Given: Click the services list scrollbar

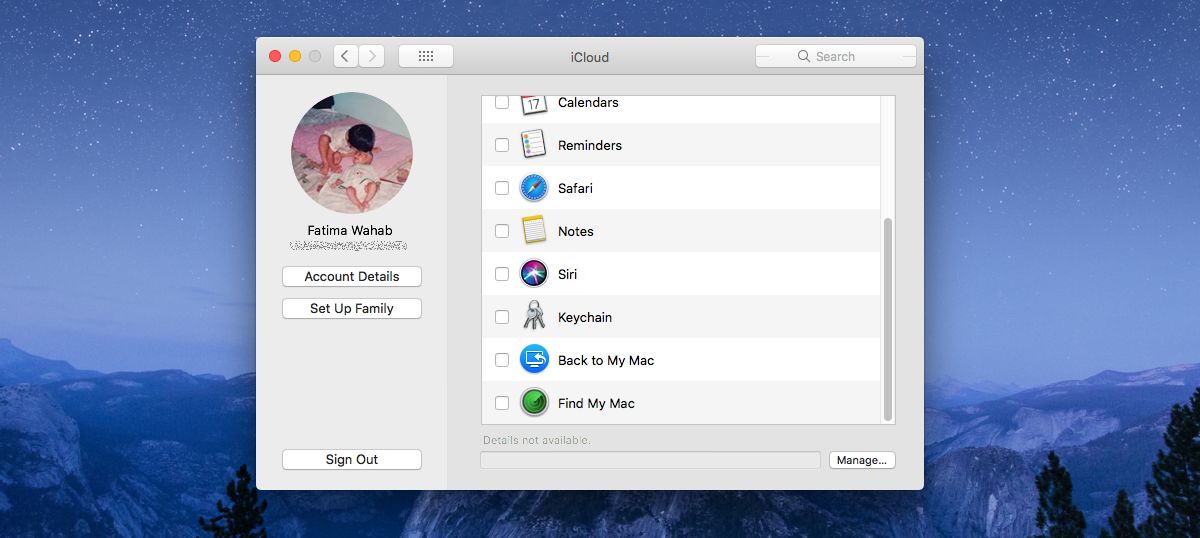Looking at the screenshot, I should (x=888, y=318).
